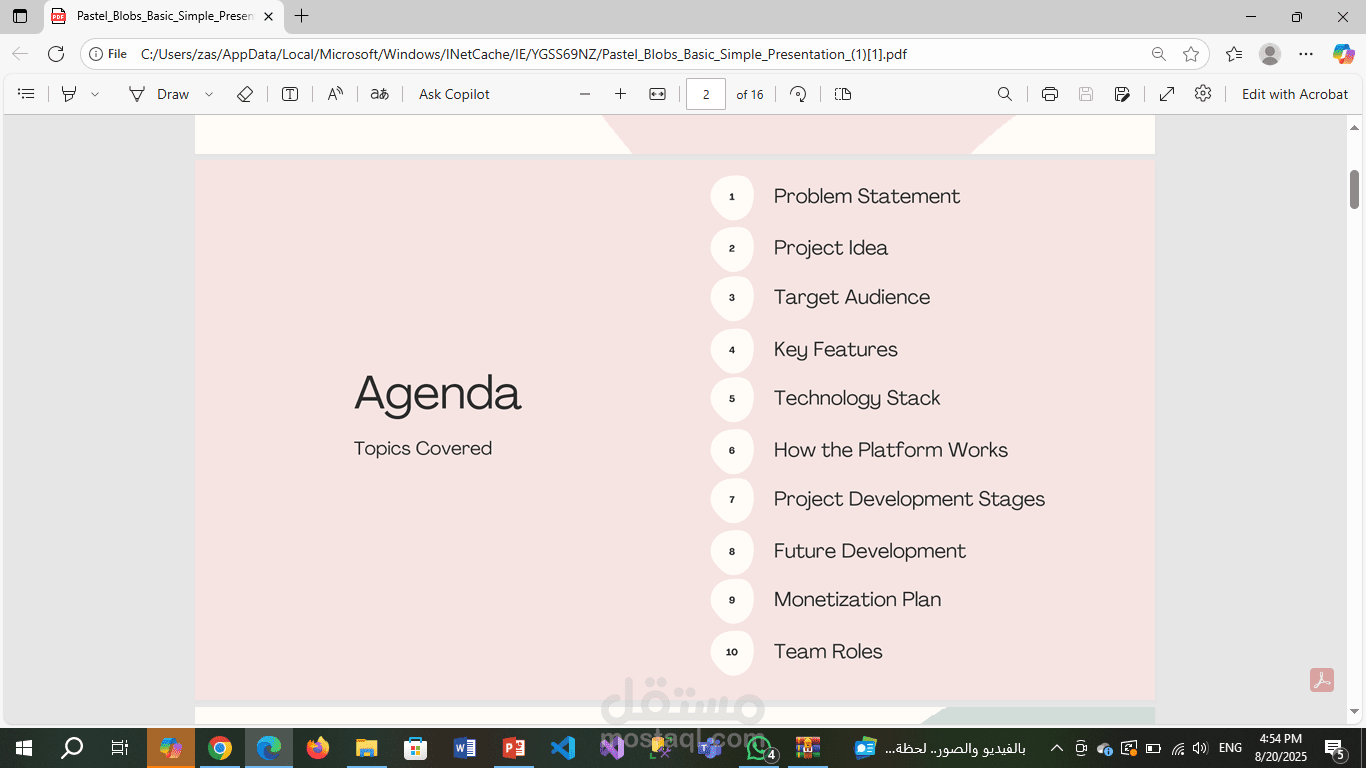Open Task View on the taskbar
1366x768 pixels.
tap(120, 748)
